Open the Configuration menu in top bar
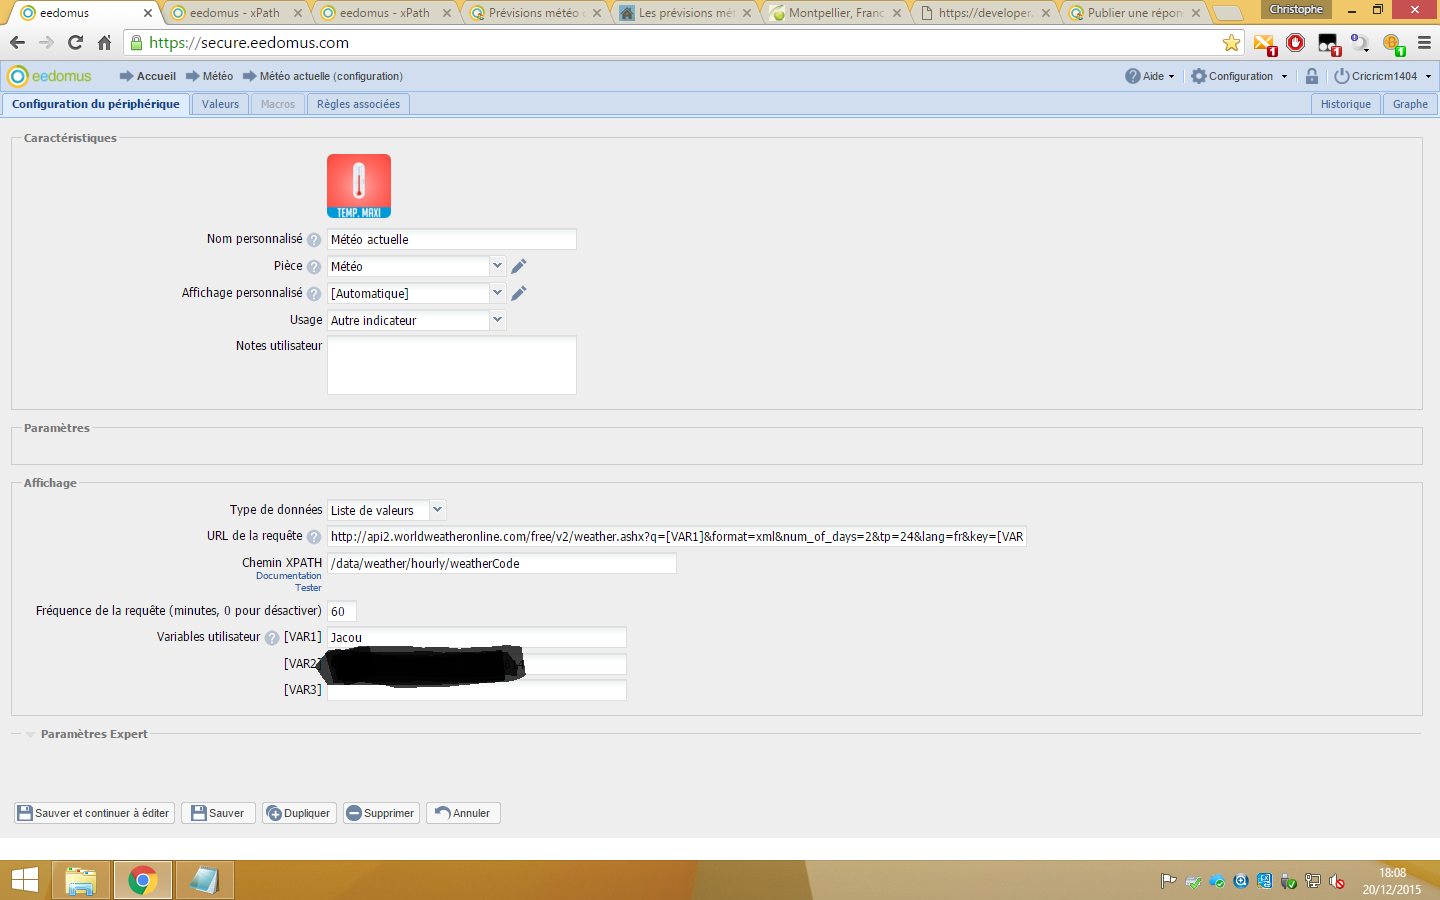1440x900 pixels. pyautogui.click(x=1239, y=76)
